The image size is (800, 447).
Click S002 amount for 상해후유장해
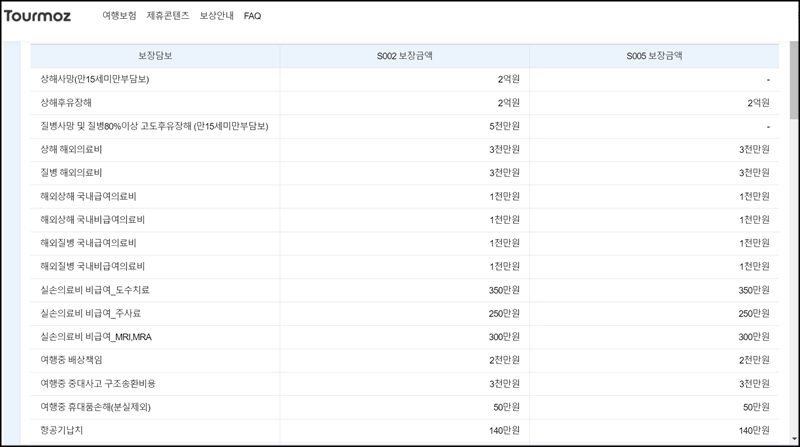pos(509,103)
